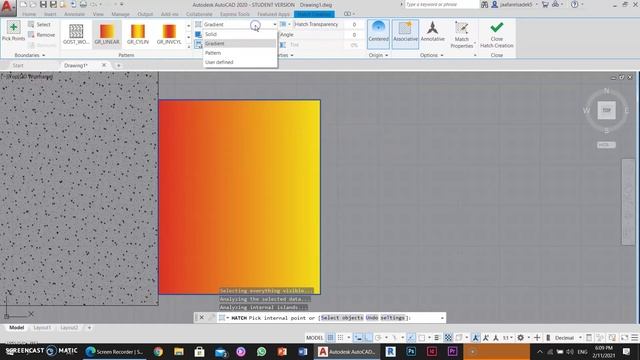Click the Remove boundary objects button

41,35
